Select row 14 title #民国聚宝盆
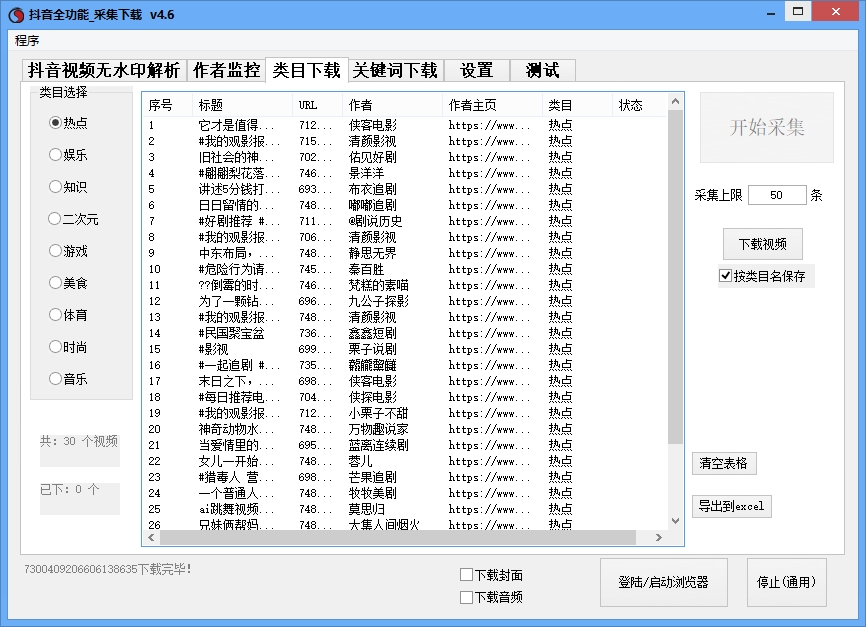The height and width of the screenshot is (627, 866). click(x=231, y=334)
